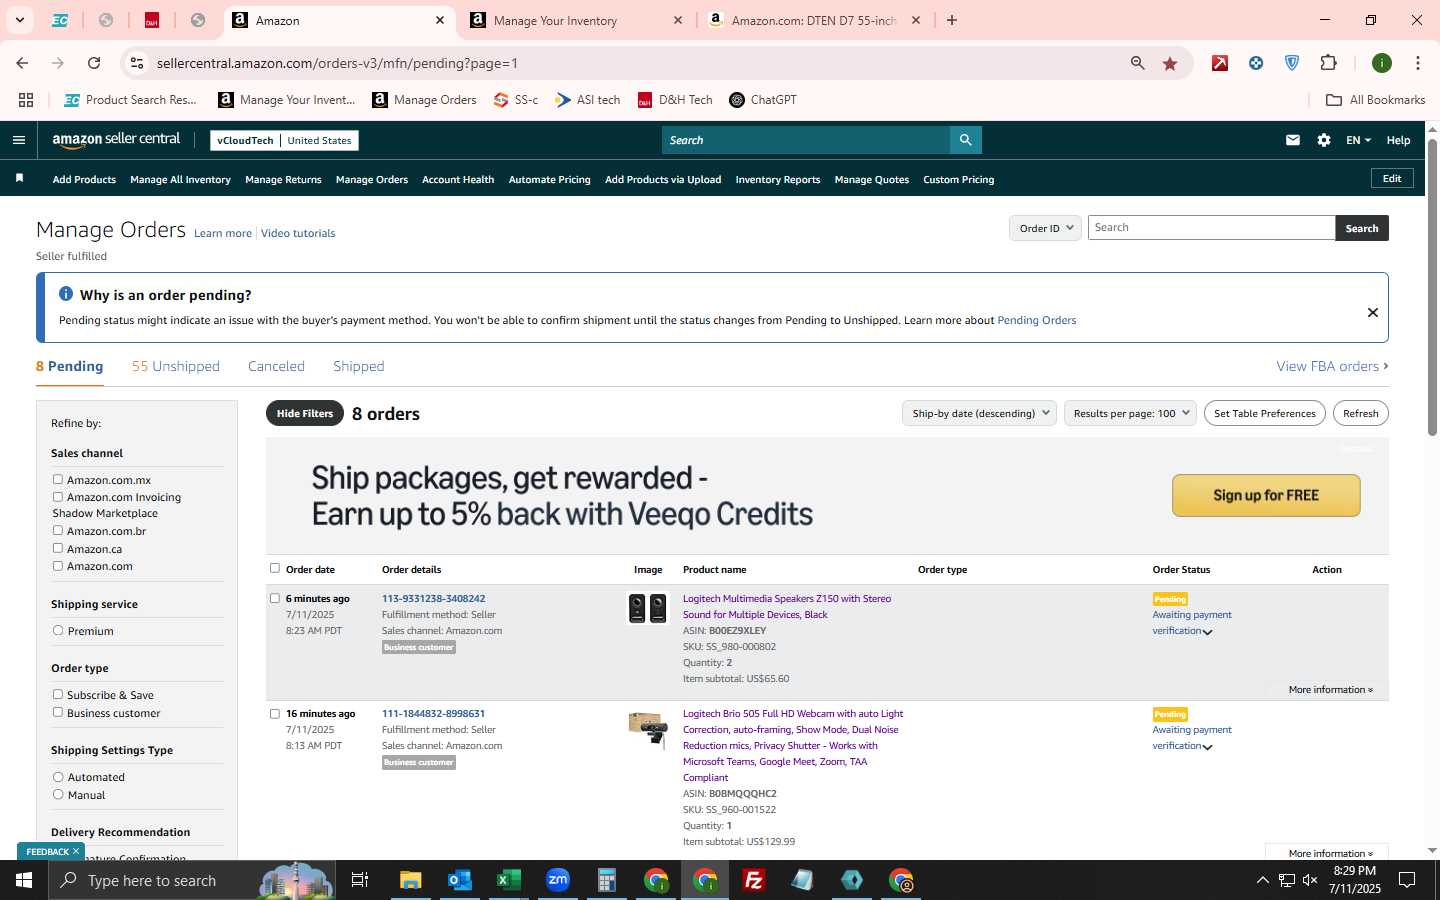Click the zoom magnifier icon in the address bar
Screen dimensions: 1440x900
1138,63
